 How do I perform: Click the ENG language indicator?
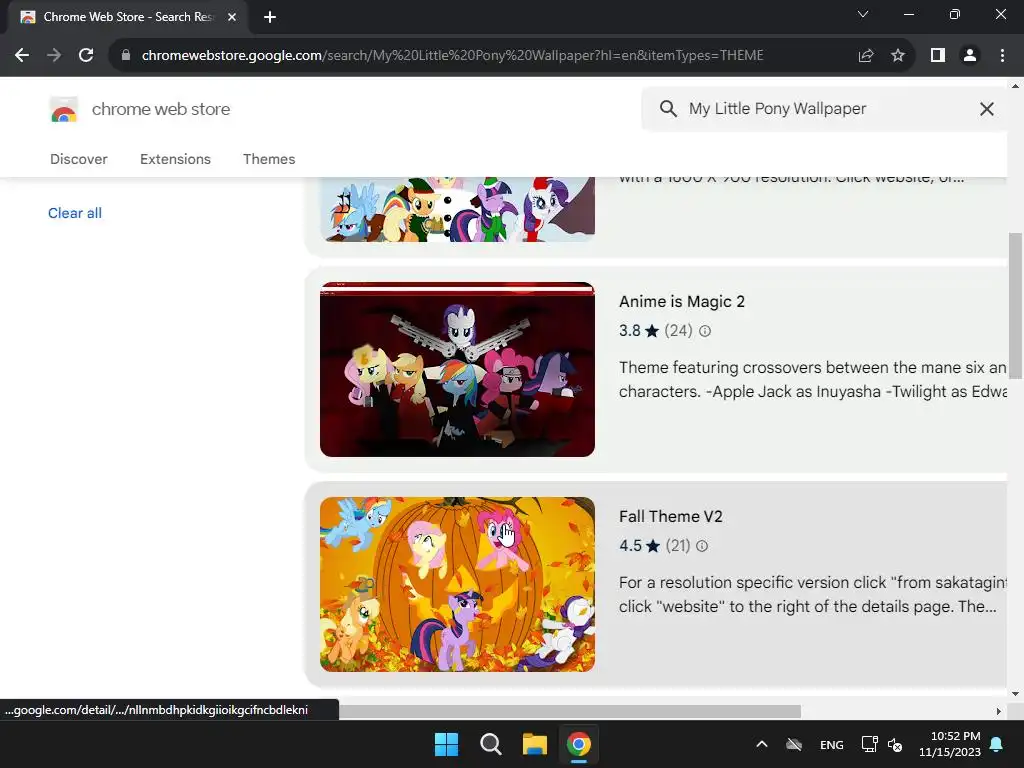pyautogui.click(x=831, y=745)
